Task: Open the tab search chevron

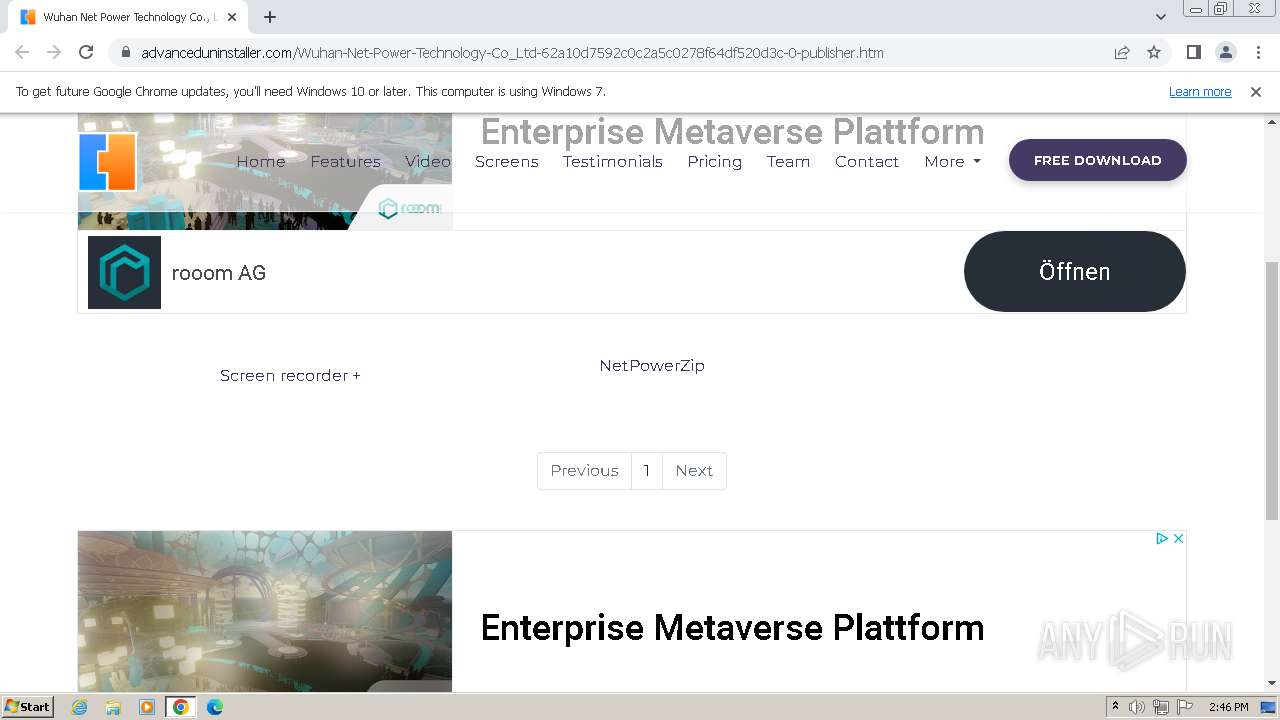Action: 1160,17
